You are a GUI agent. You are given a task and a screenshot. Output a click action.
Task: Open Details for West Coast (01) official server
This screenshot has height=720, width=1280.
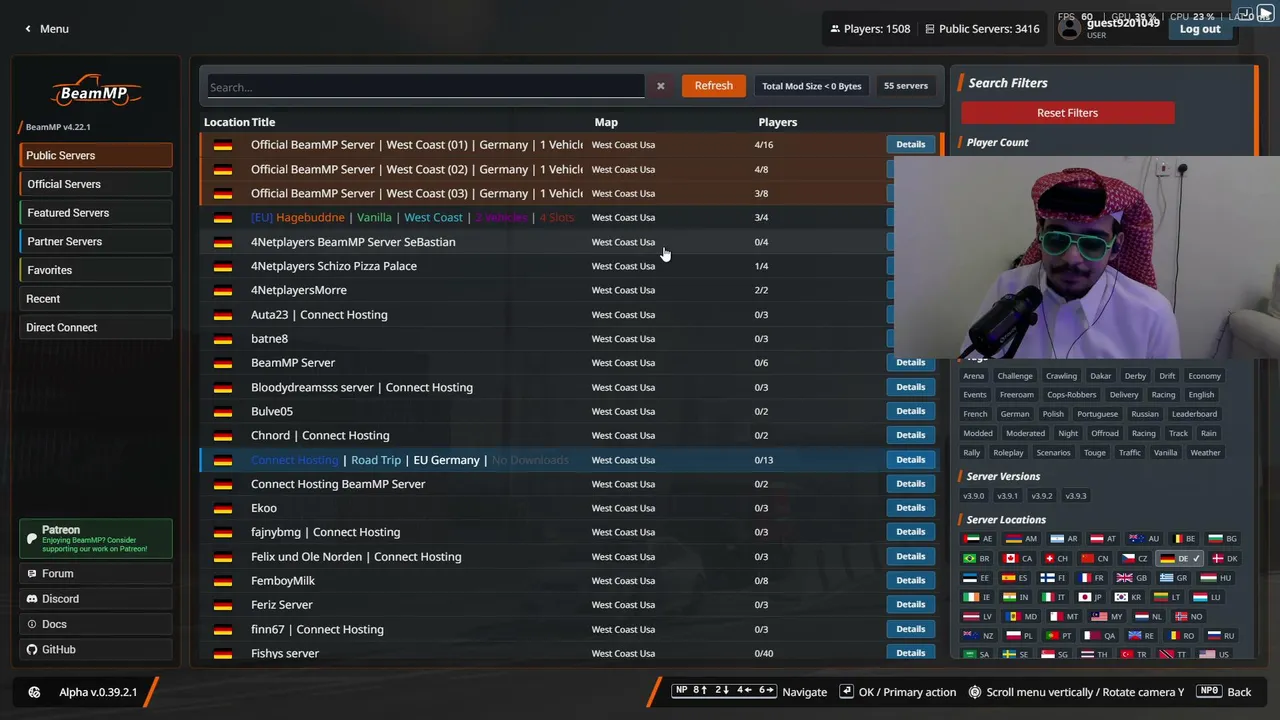[910, 145]
